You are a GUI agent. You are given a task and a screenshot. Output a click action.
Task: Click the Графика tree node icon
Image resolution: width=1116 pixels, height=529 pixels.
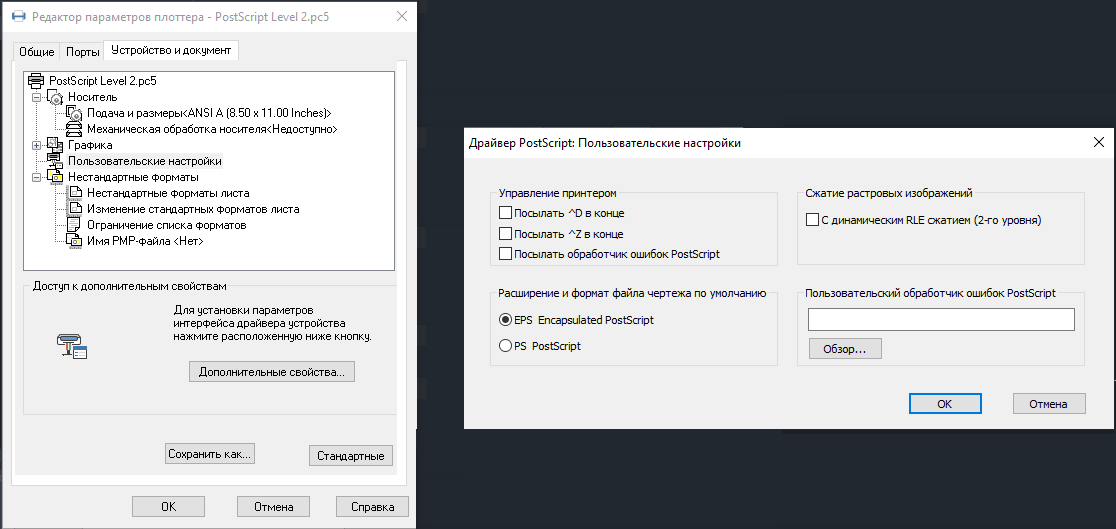[55, 145]
